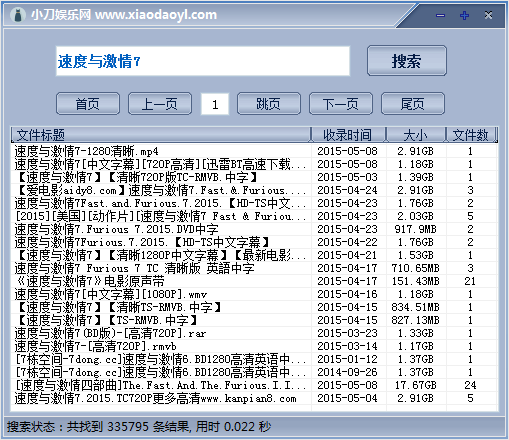509x440 pixels.
Task: Select the 《速度与激情7》电影原声带 result
Action: [x=255, y=281]
